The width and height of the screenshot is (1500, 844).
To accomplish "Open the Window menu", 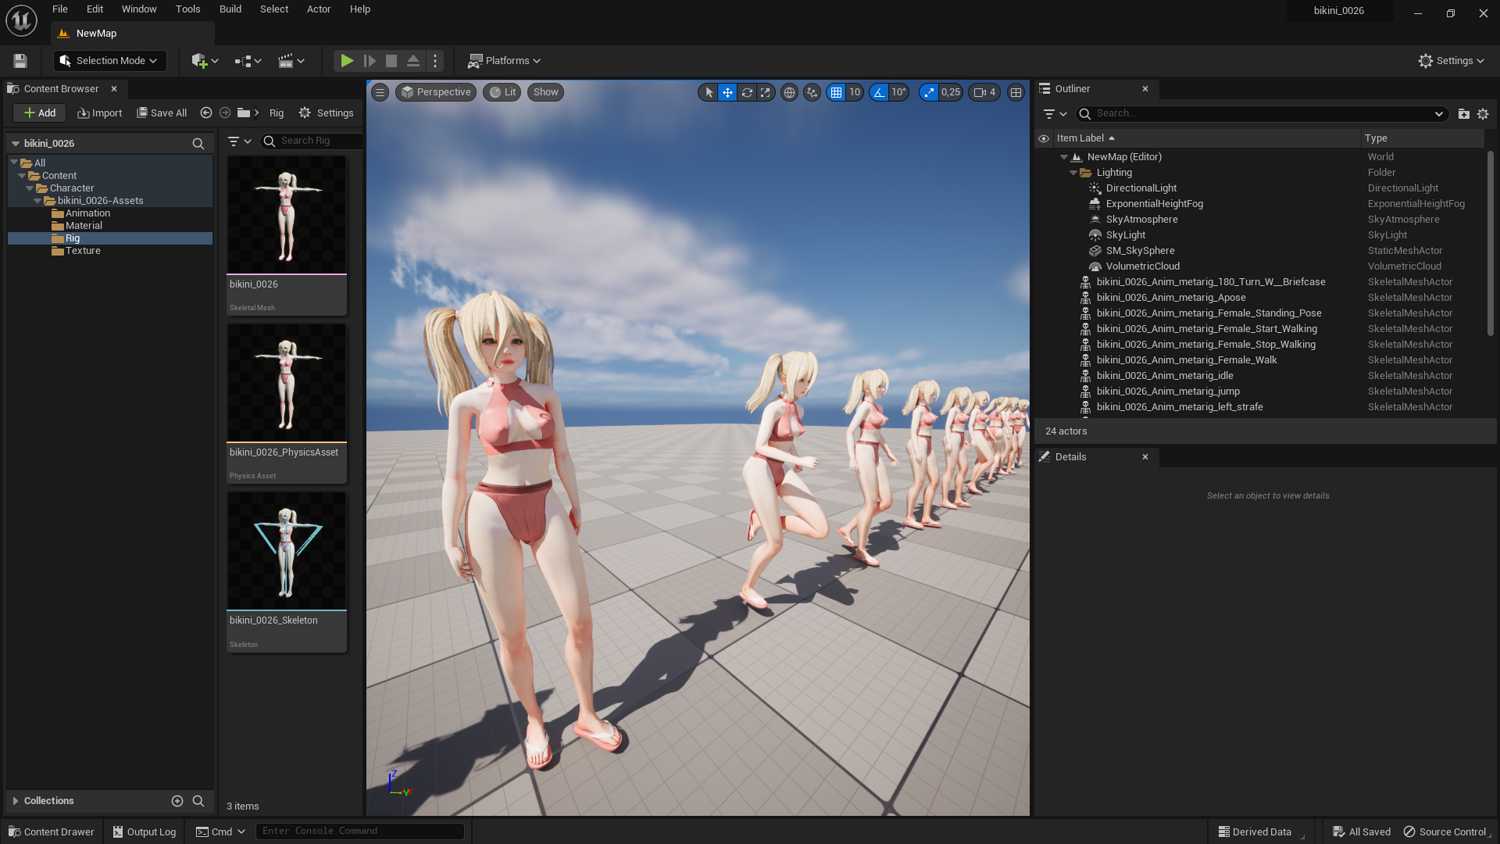I will coord(139,9).
